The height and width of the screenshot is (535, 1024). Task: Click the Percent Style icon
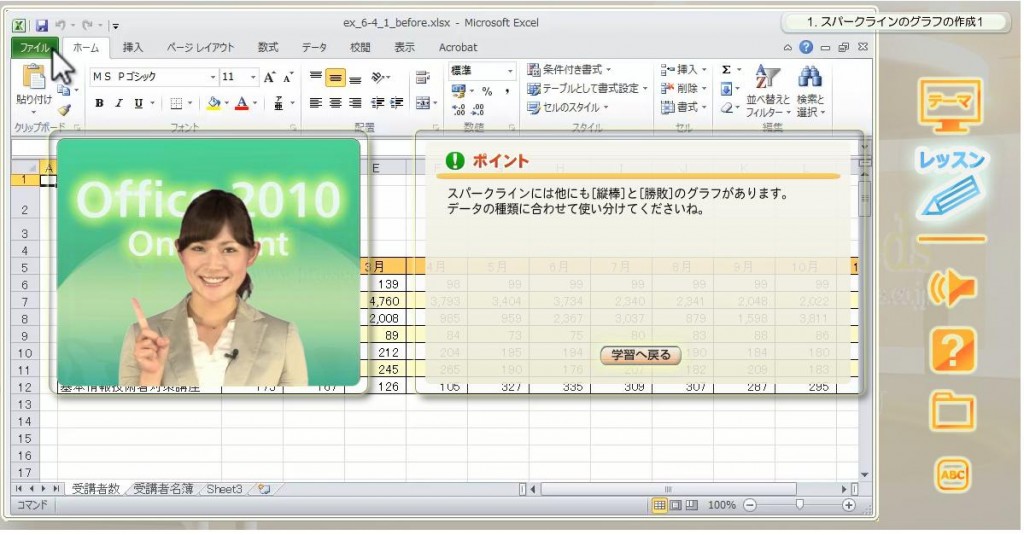pyautogui.click(x=487, y=91)
